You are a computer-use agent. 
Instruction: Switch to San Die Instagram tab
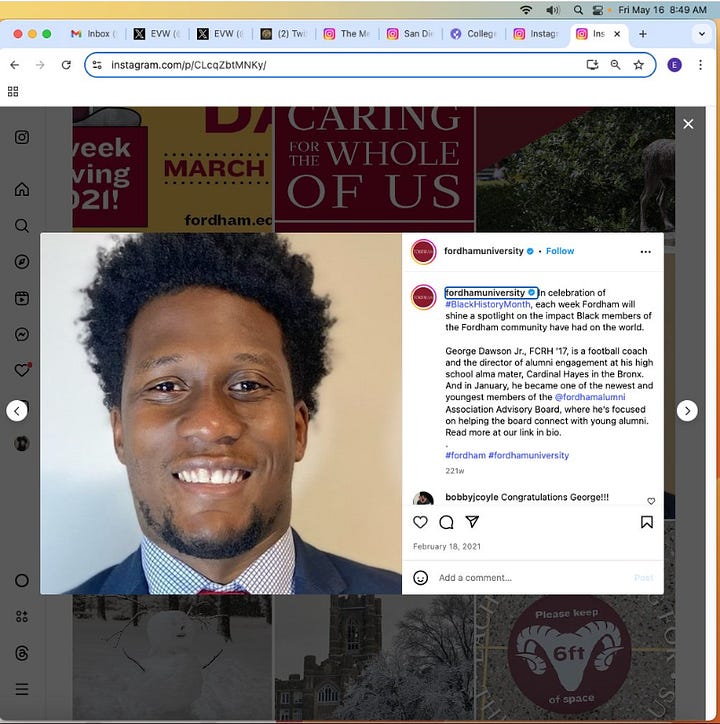pyautogui.click(x=411, y=34)
